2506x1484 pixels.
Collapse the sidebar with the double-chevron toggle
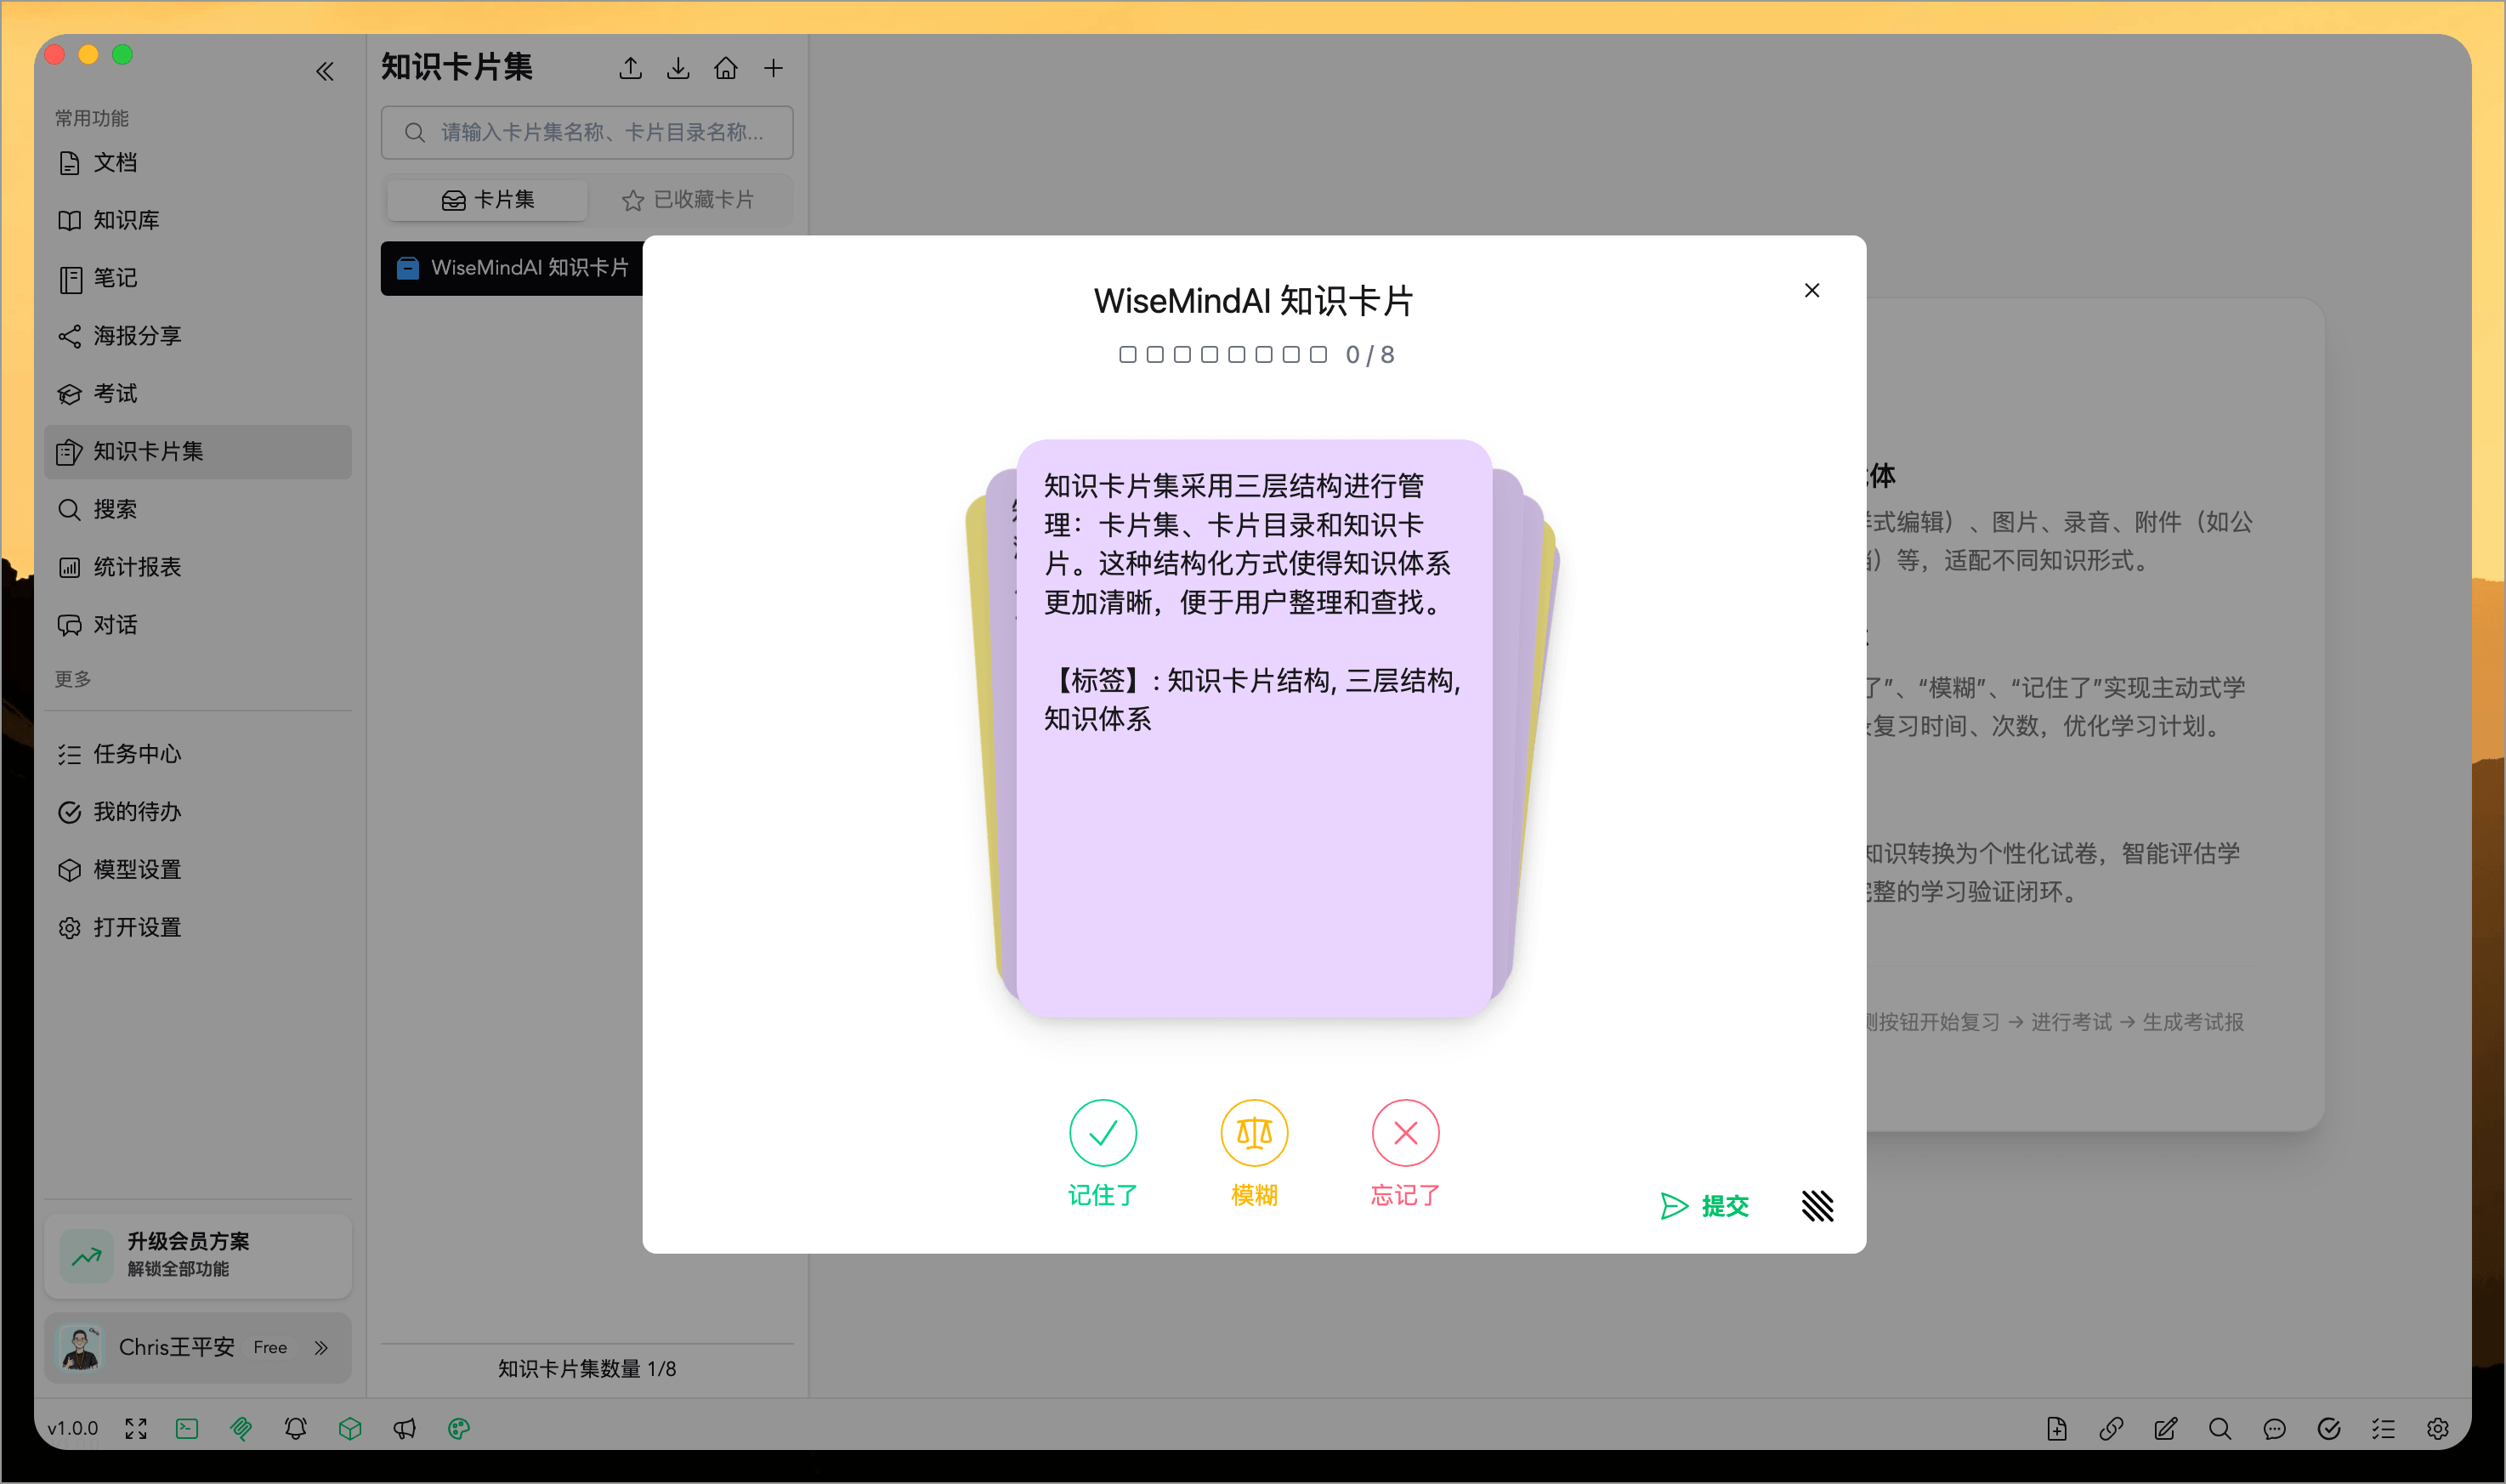[x=325, y=71]
